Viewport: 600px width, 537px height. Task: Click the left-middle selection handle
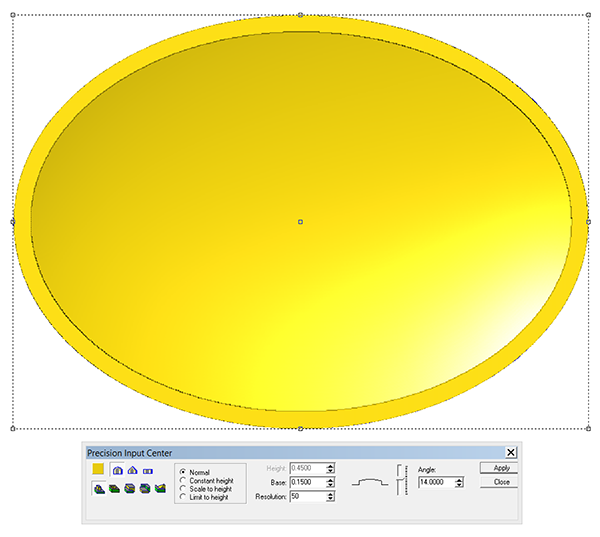point(13,222)
